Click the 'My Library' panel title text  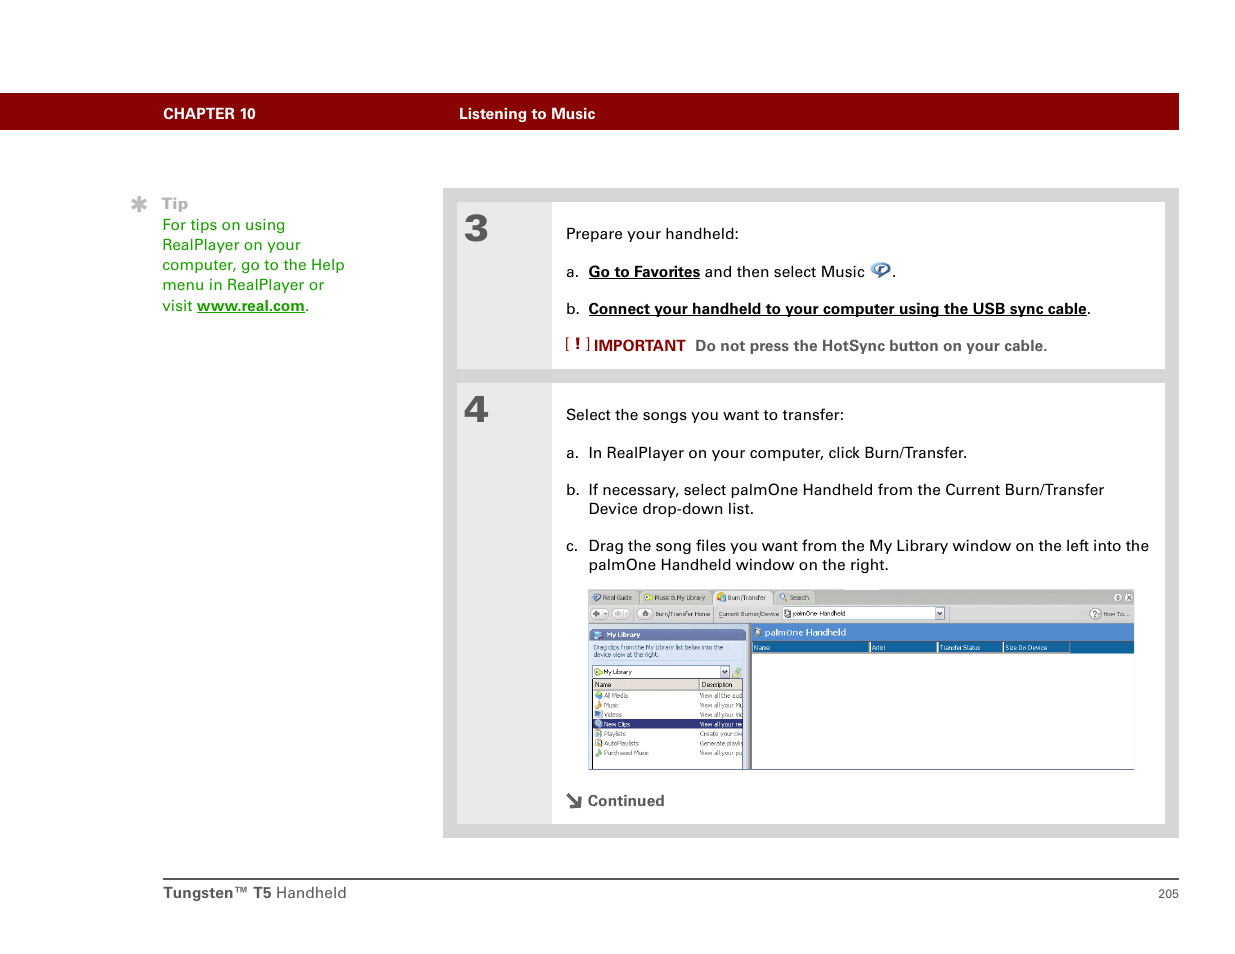coord(623,635)
